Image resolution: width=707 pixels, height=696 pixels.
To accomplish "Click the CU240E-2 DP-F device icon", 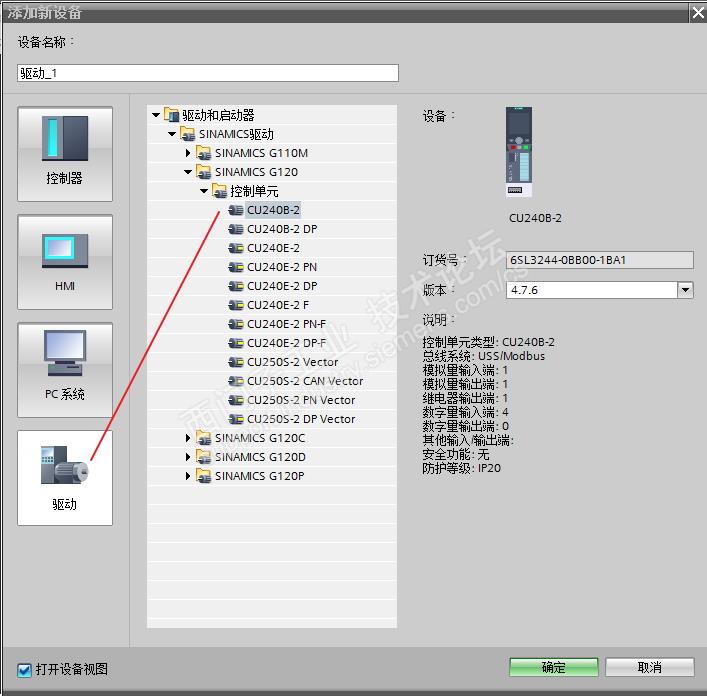I will (x=236, y=343).
